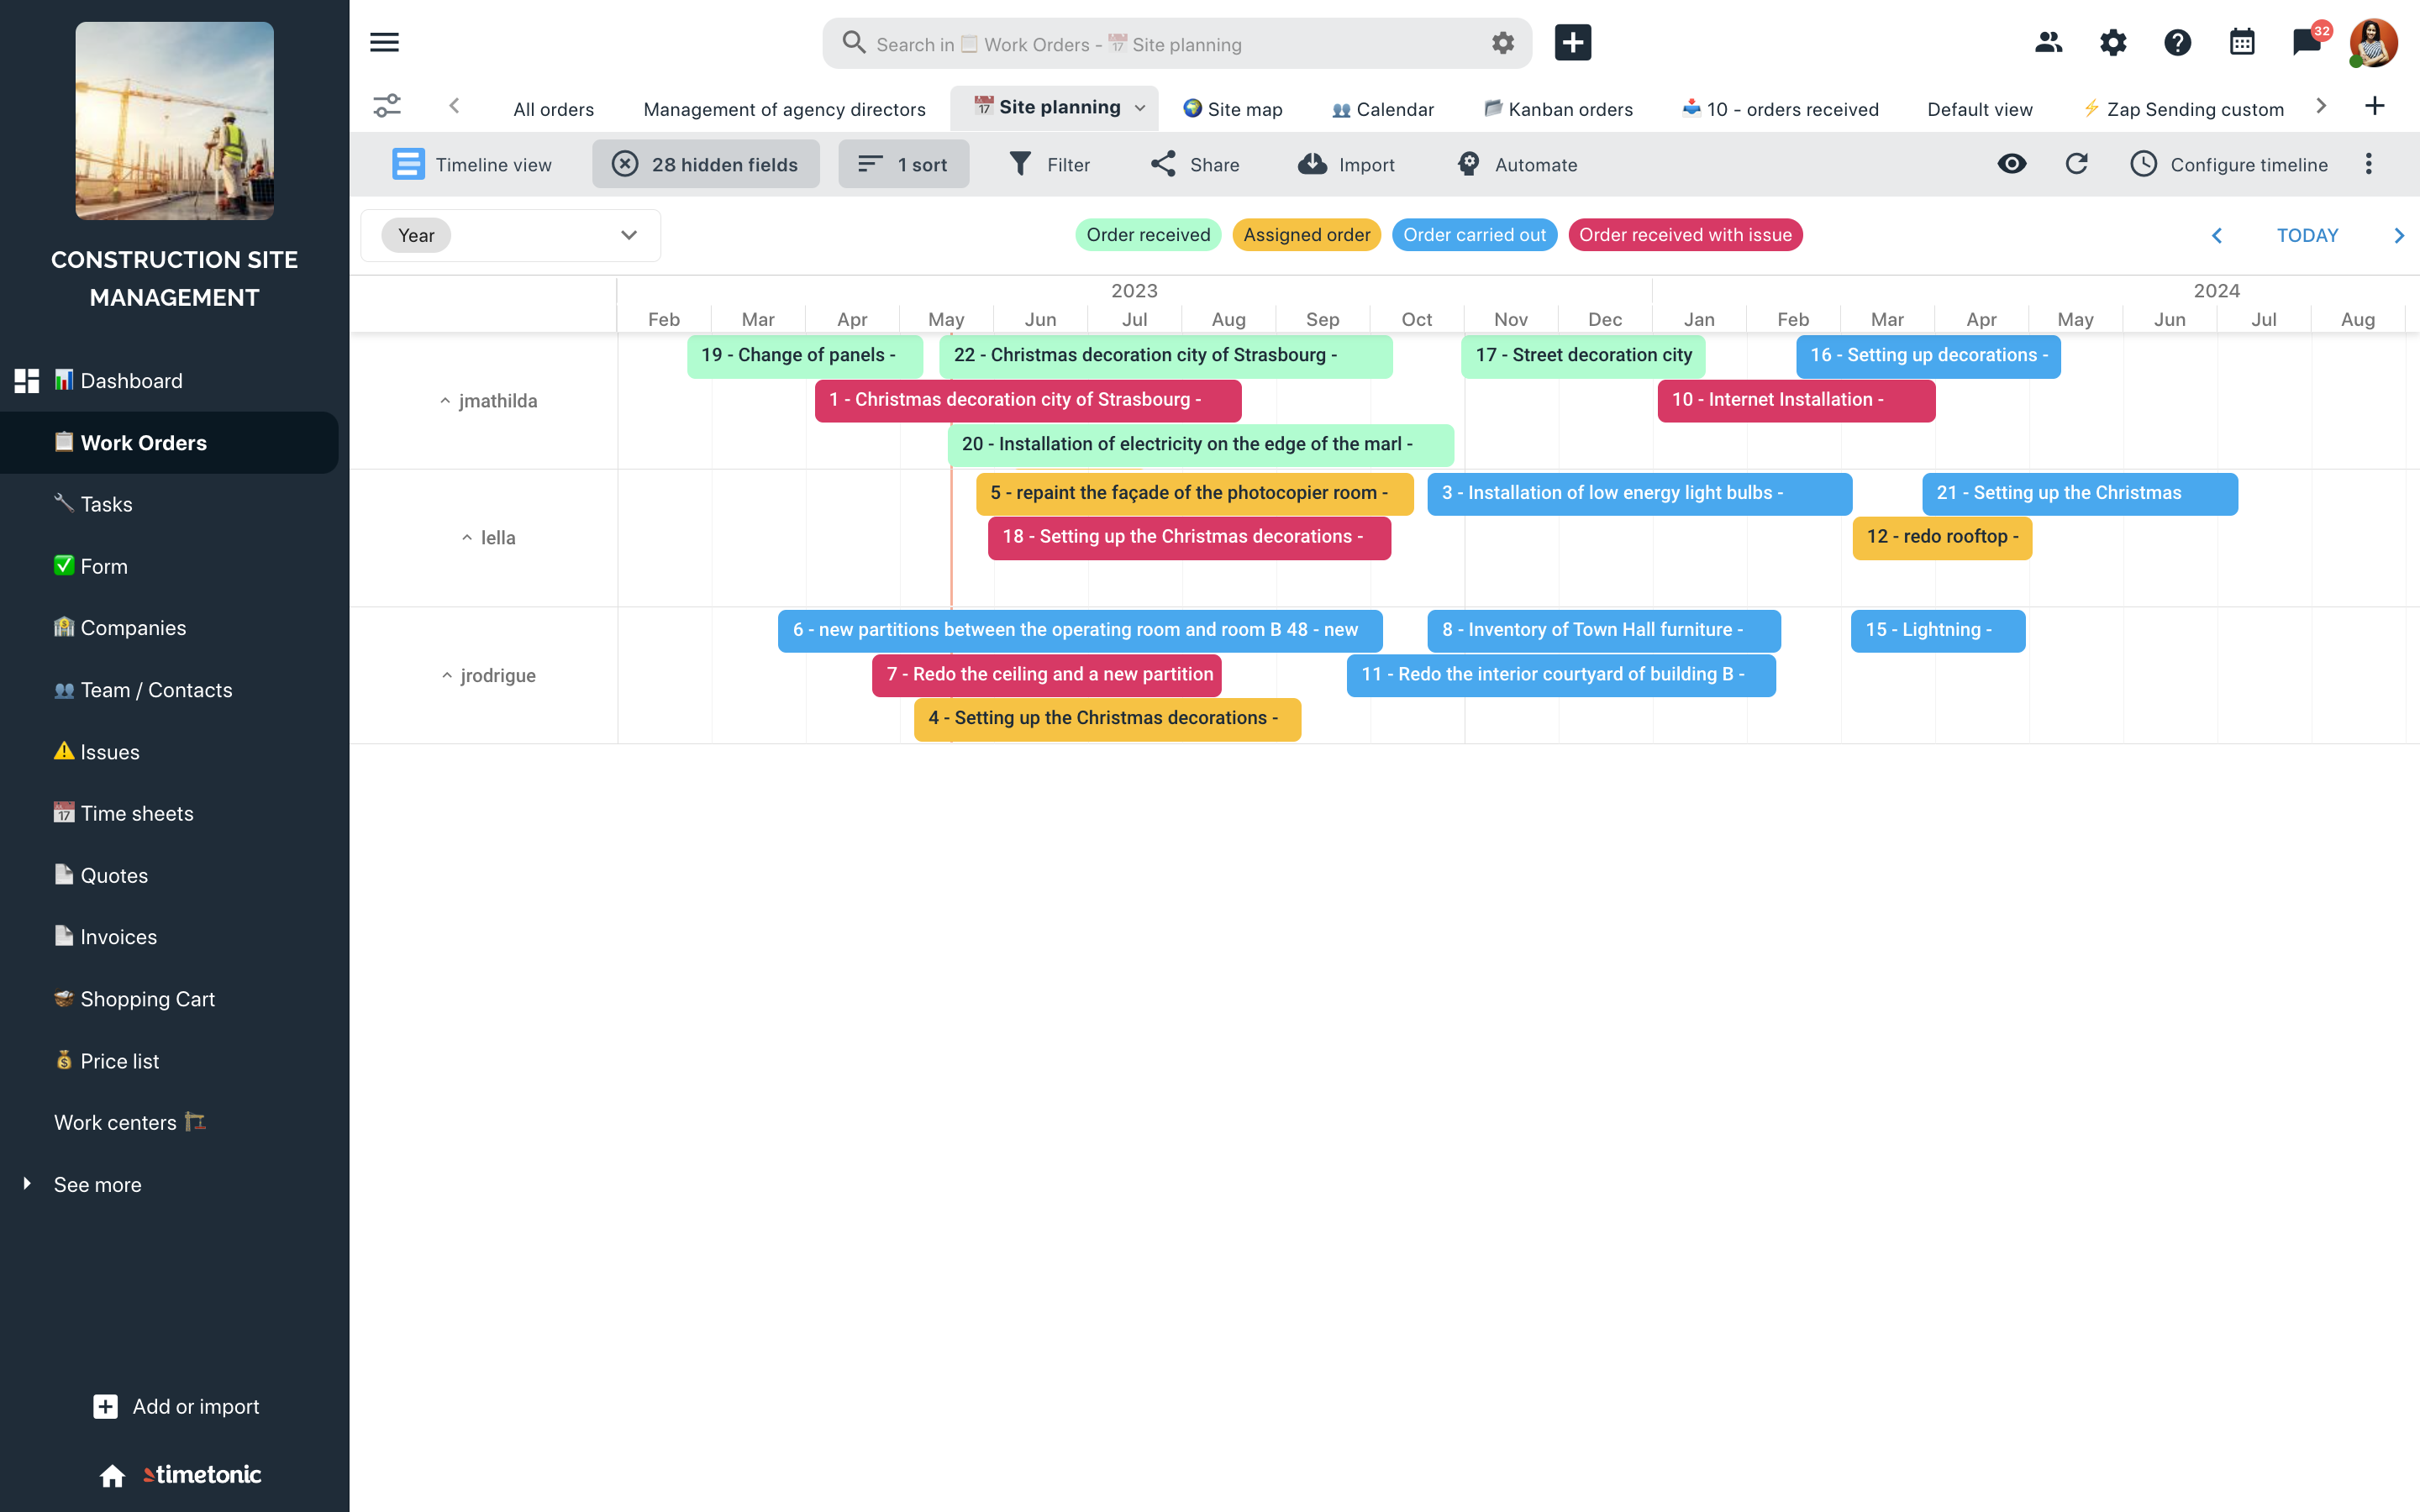This screenshot has height=1512, width=2420.
Task: Go to next timeline period
Action: (2398, 236)
